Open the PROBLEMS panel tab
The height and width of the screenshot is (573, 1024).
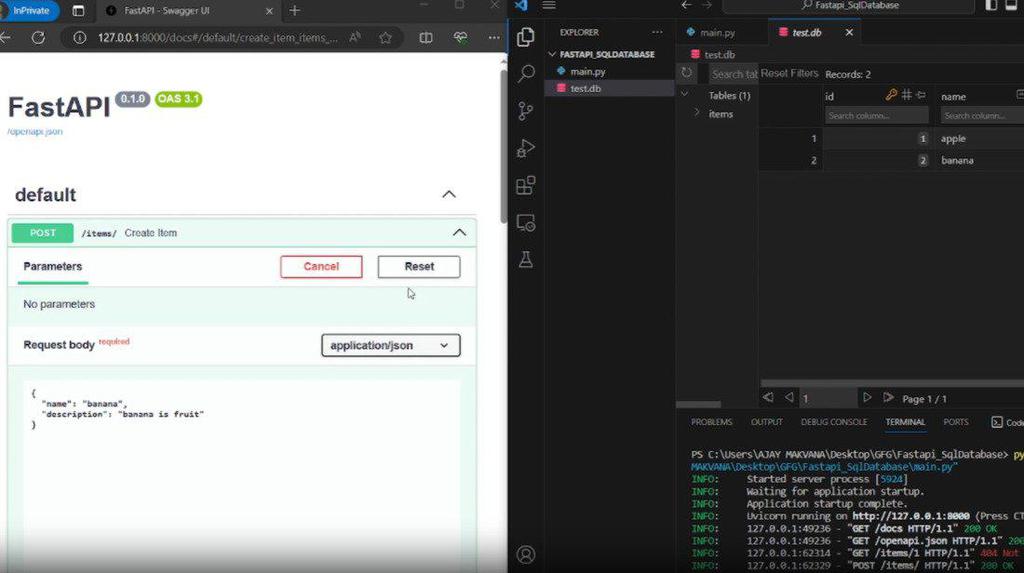pyautogui.click(x=711, y=422)
